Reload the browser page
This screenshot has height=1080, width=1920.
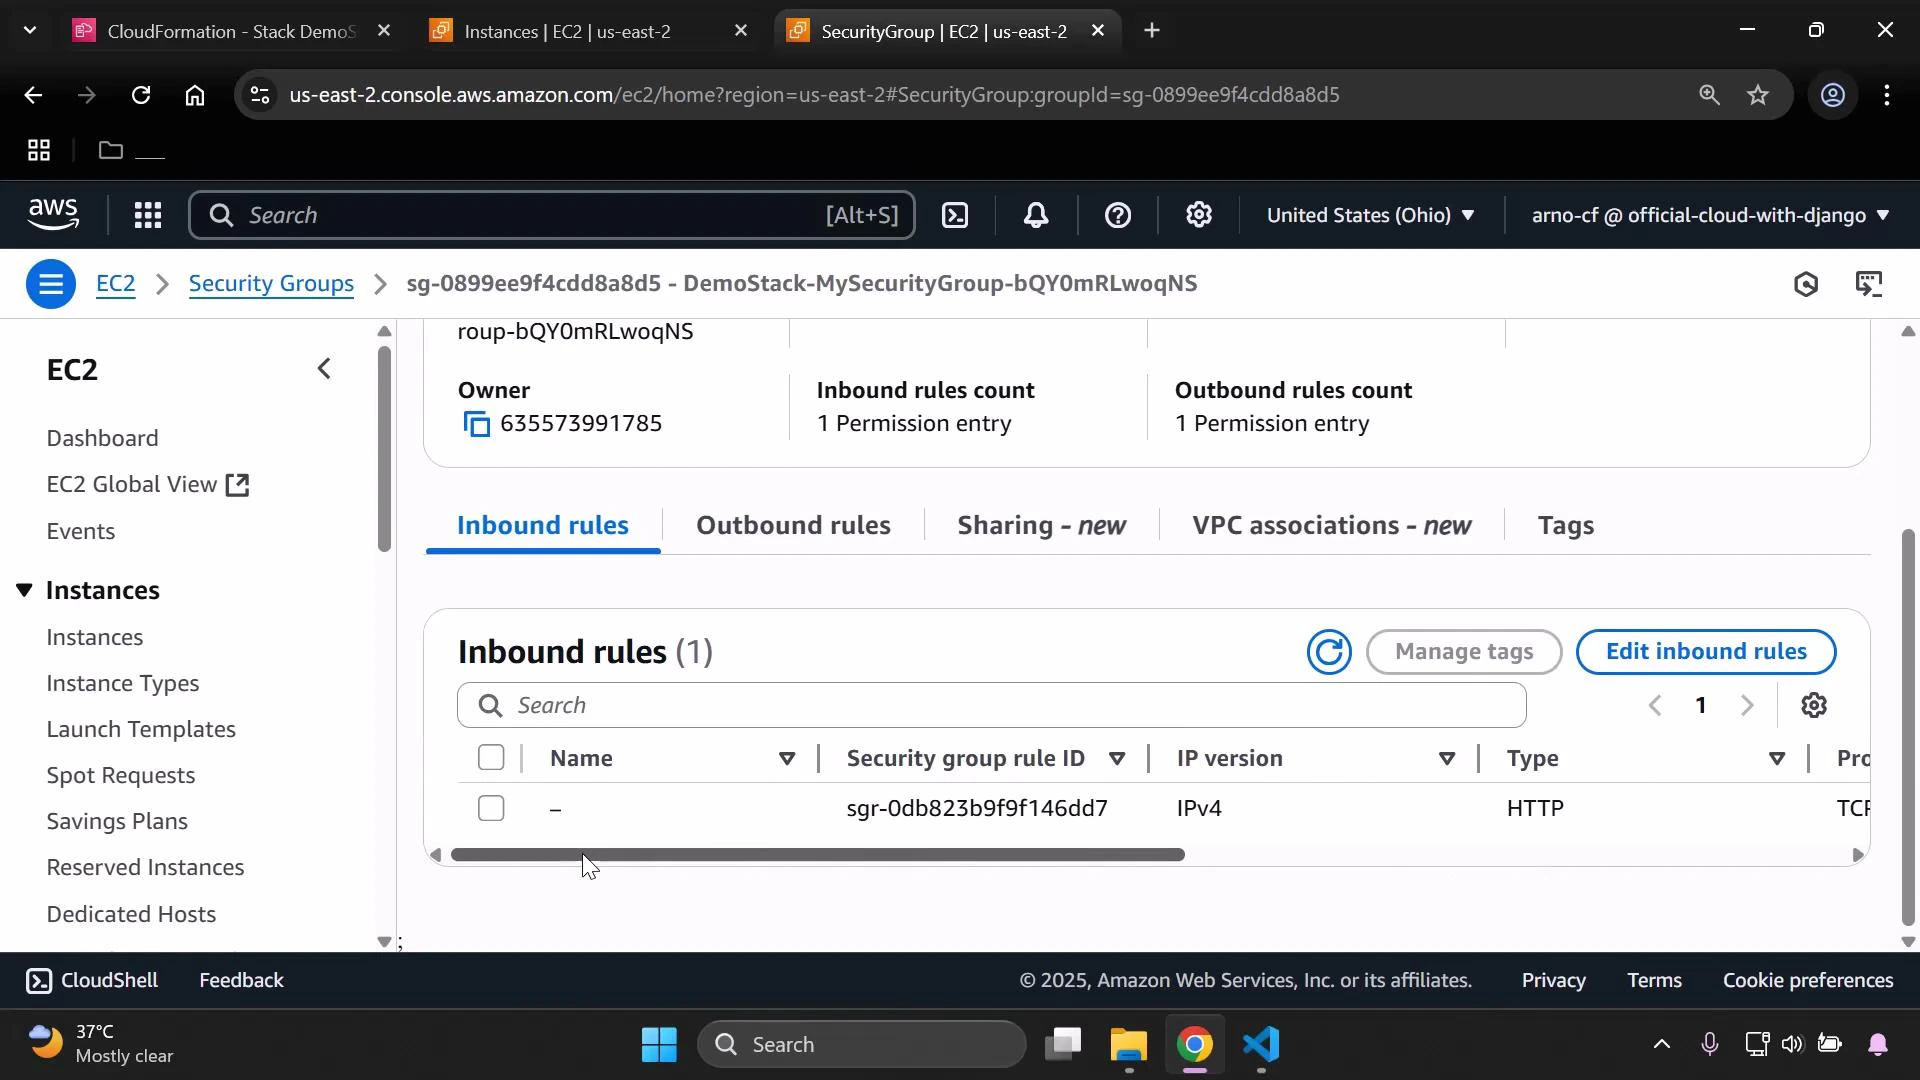[x=141, y=95]
